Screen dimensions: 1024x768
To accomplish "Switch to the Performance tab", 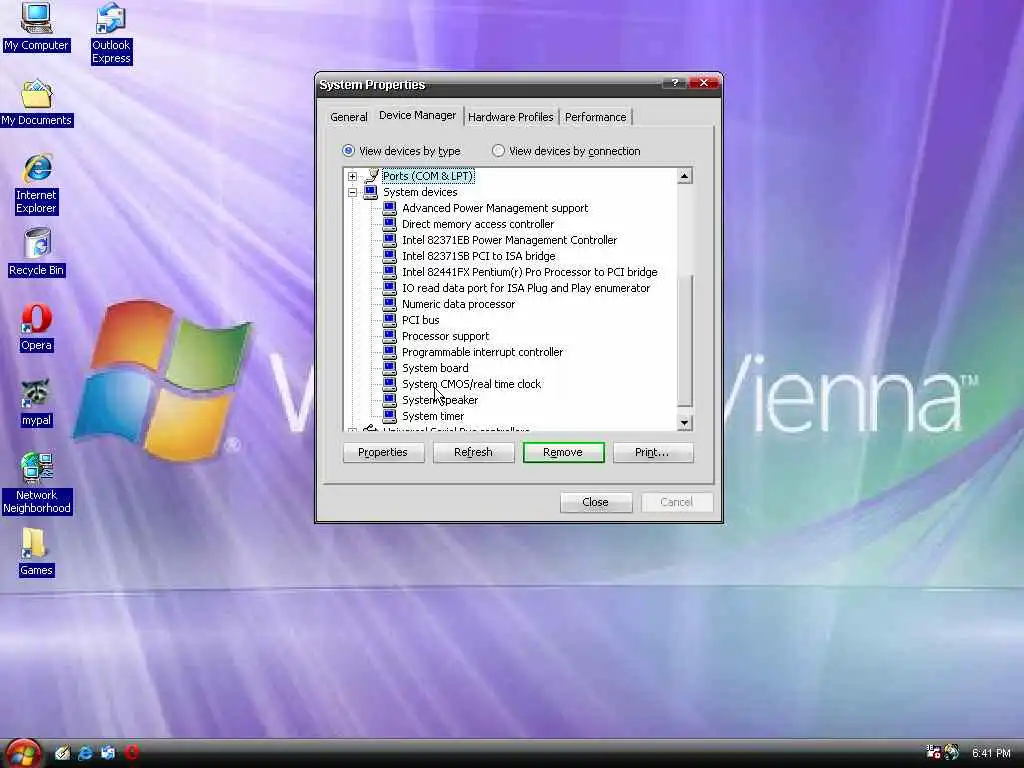I will [595, 117].
